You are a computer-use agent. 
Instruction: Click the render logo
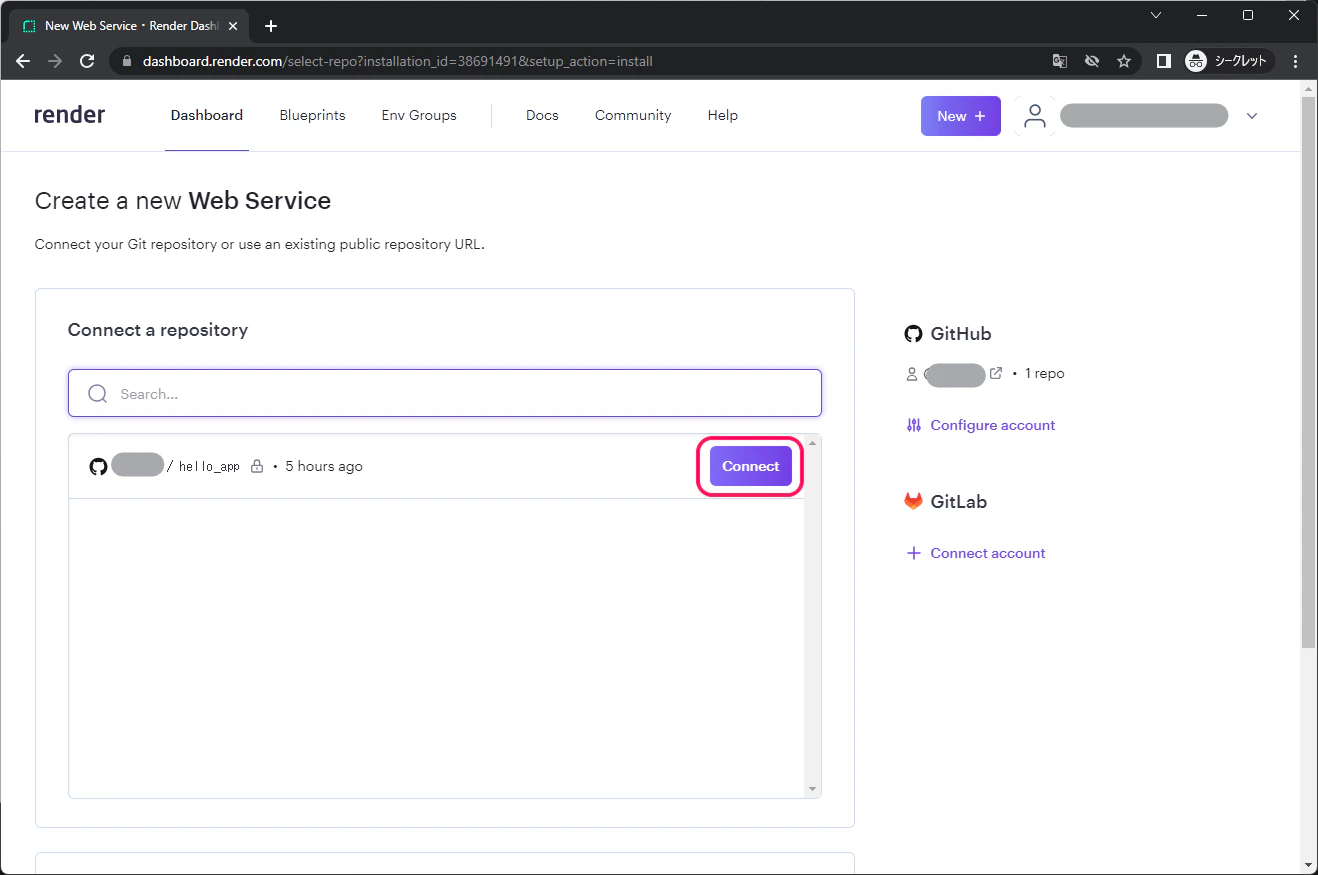tap(70, 115)
